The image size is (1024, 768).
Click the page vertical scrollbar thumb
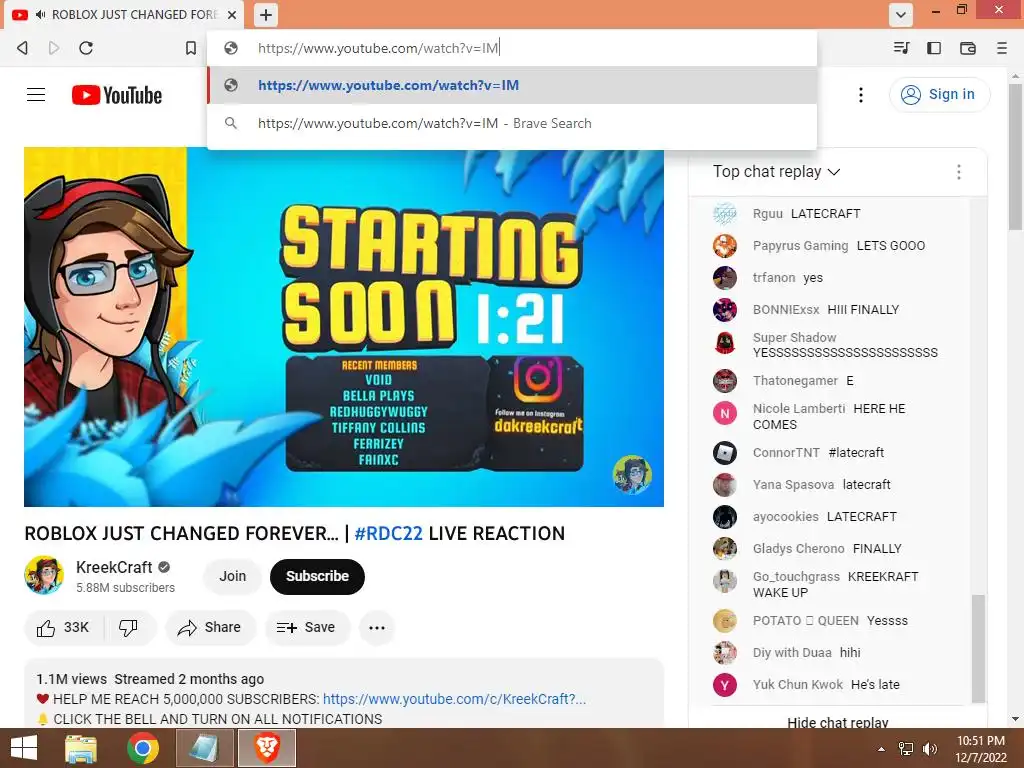(1015, 156)
